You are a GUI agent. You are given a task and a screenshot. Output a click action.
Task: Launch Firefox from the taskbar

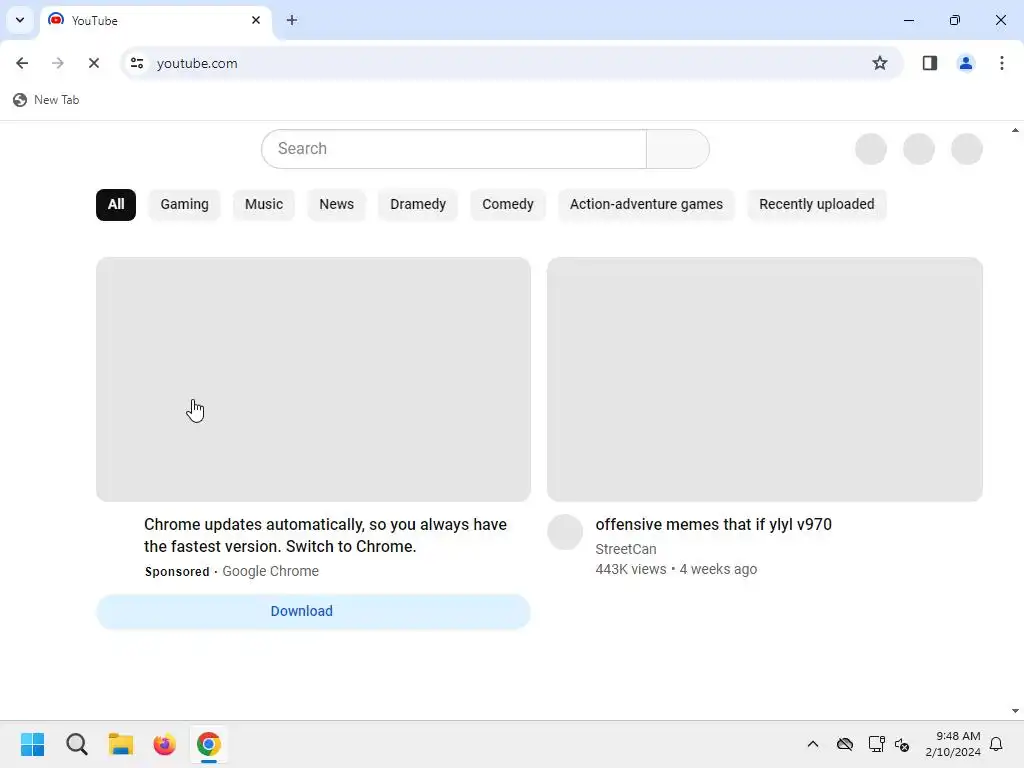pos(165,744)
